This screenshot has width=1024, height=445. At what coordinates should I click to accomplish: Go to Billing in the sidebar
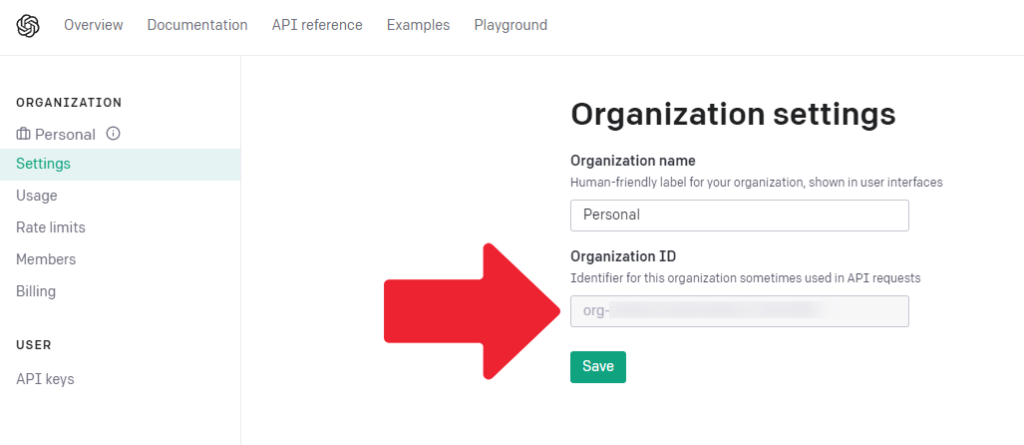(36, 291)
